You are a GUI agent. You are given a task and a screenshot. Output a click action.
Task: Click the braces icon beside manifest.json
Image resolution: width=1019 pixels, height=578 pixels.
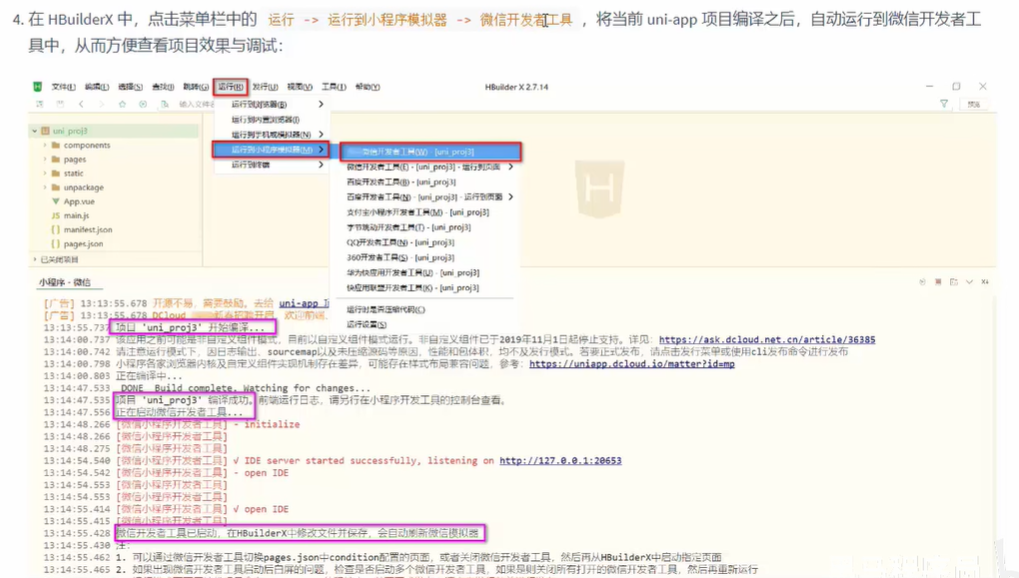(56, 230)
